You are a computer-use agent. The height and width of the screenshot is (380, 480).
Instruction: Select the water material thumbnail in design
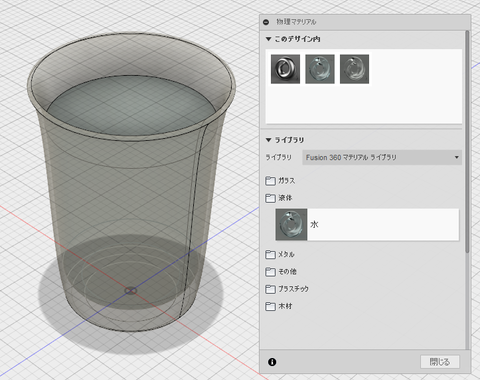(320, 69)
